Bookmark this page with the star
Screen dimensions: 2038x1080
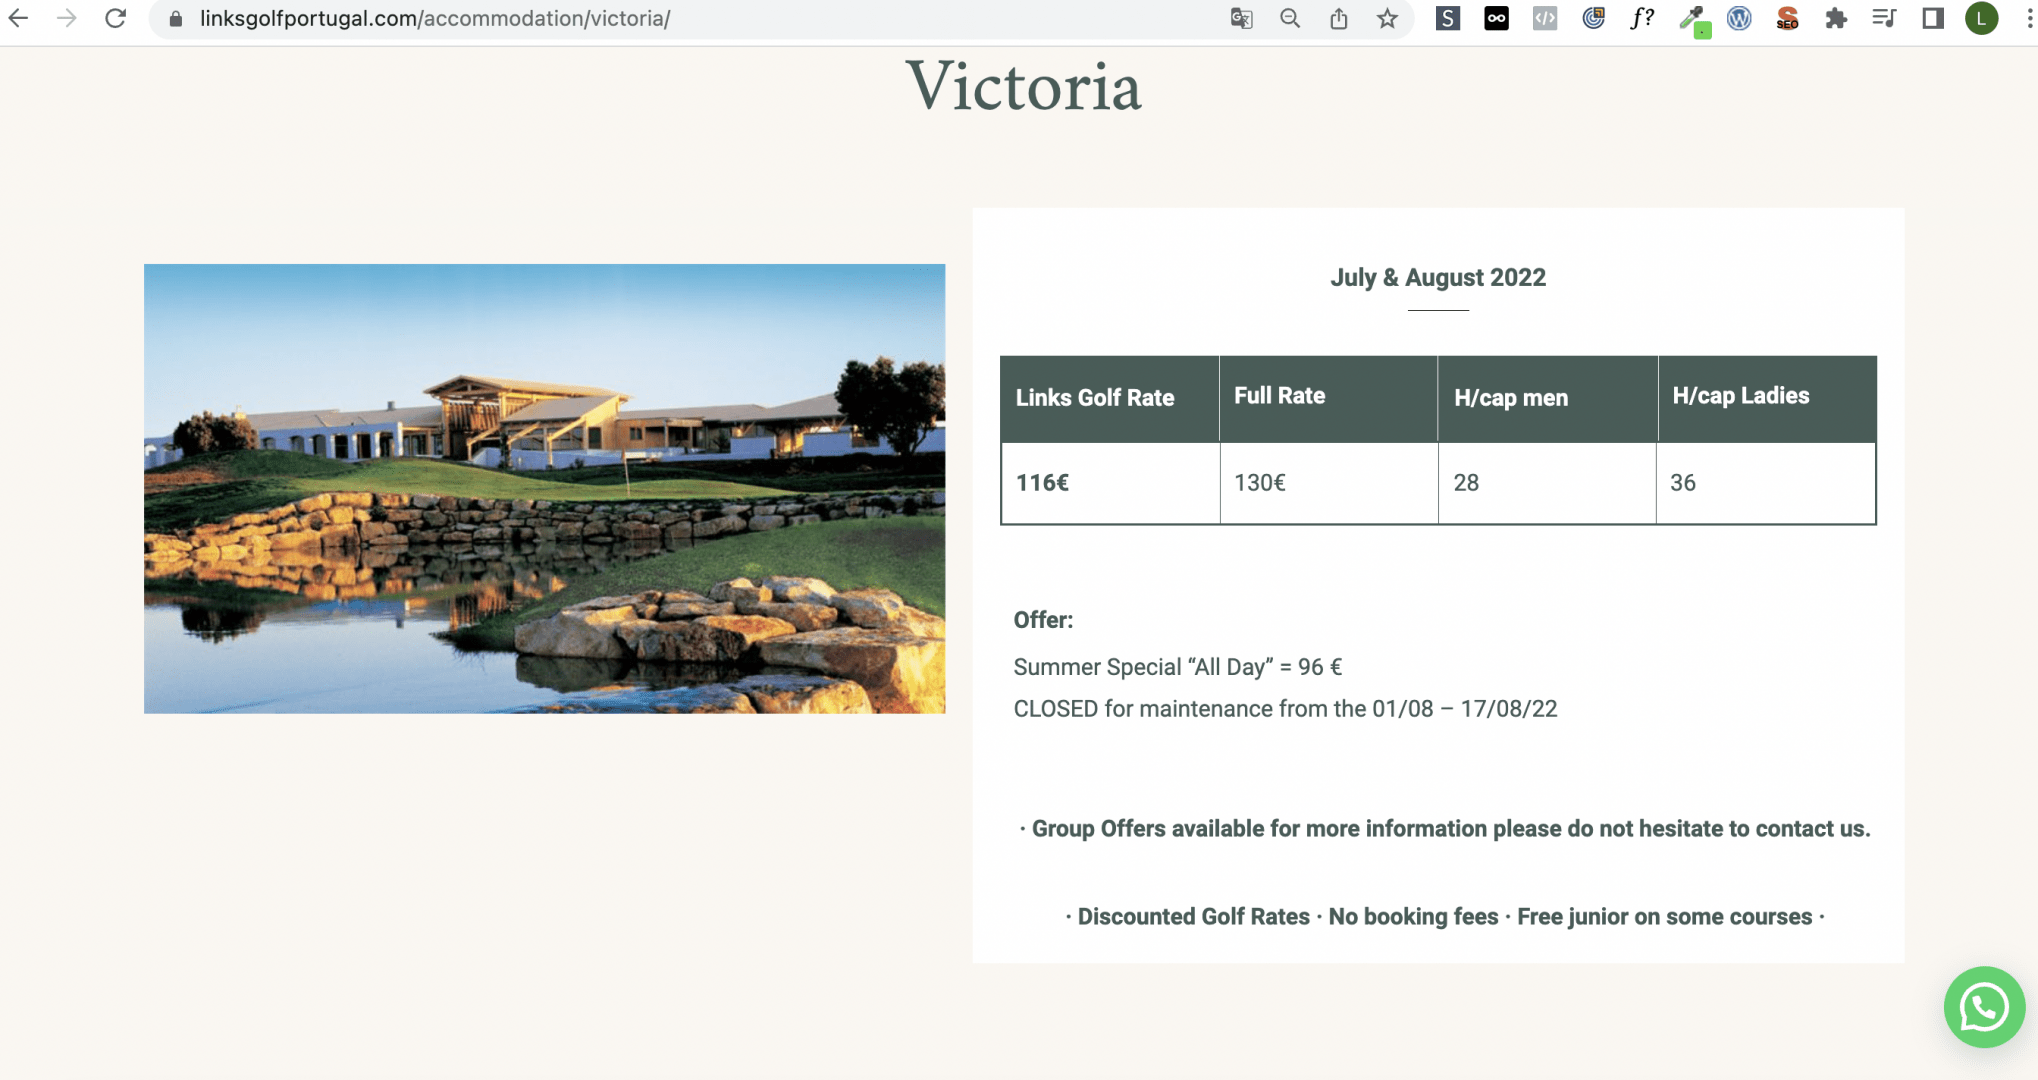1387,18
